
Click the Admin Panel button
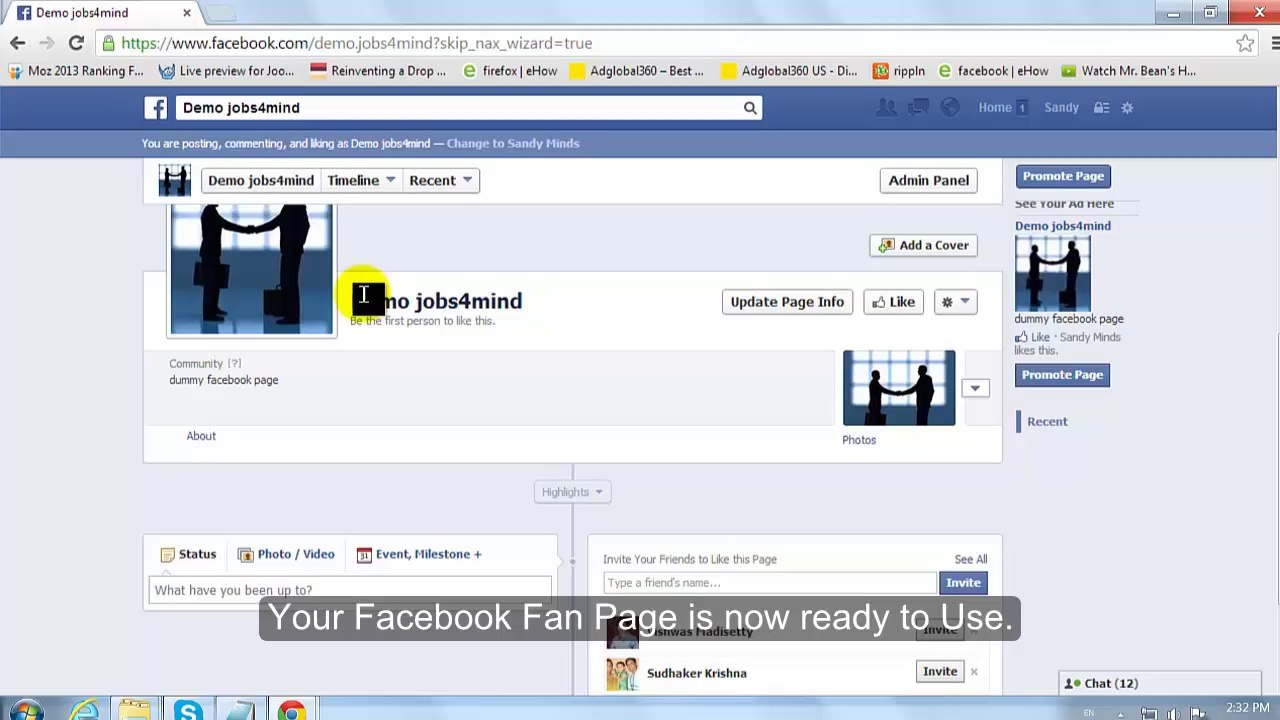coord(929,180)
